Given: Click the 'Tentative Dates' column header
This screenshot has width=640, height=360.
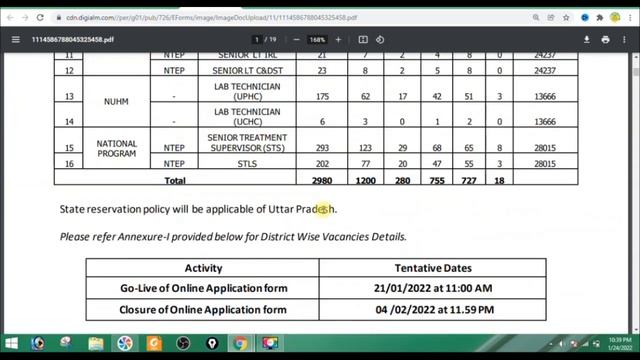Looking at the screenshot, I should [433, 268].
